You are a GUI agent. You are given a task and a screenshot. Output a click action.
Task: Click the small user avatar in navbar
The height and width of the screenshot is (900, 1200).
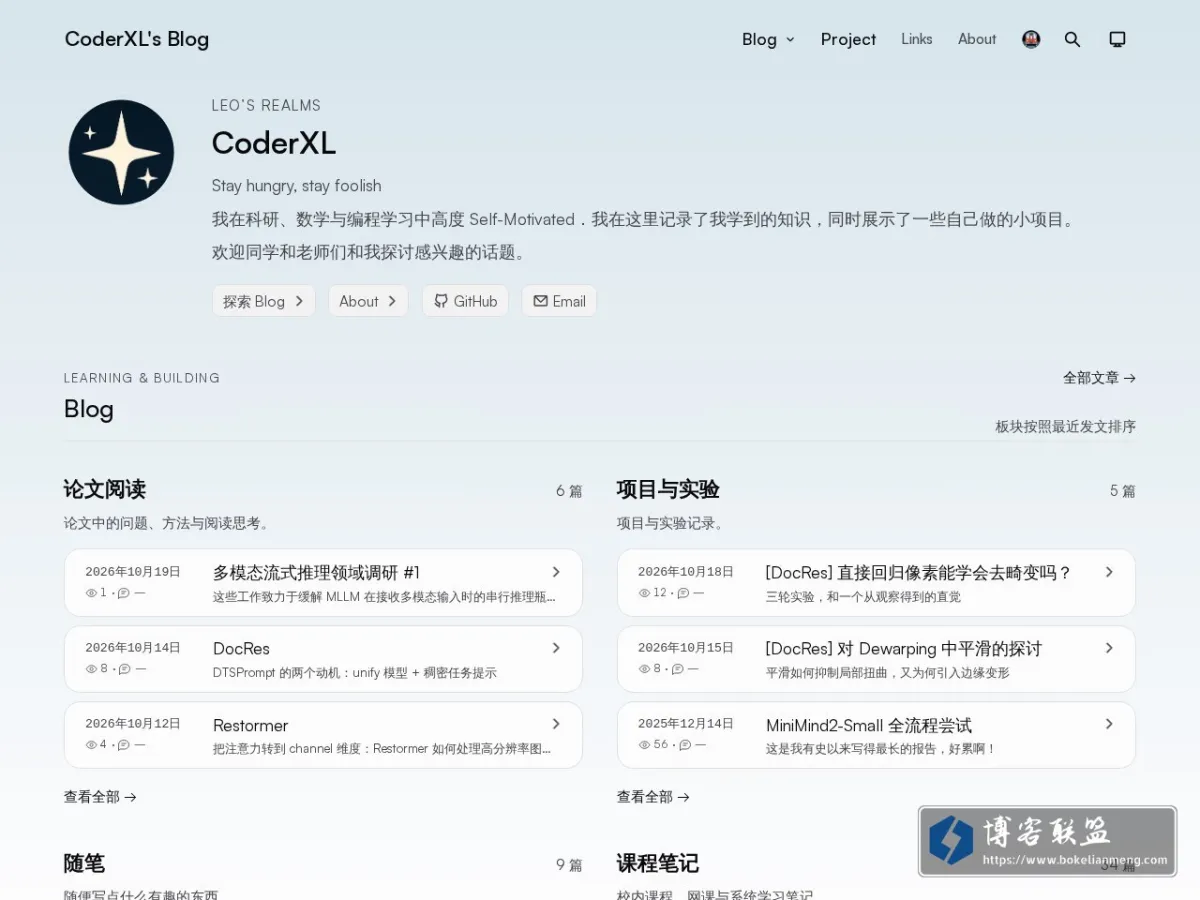tap(1031, 39)
